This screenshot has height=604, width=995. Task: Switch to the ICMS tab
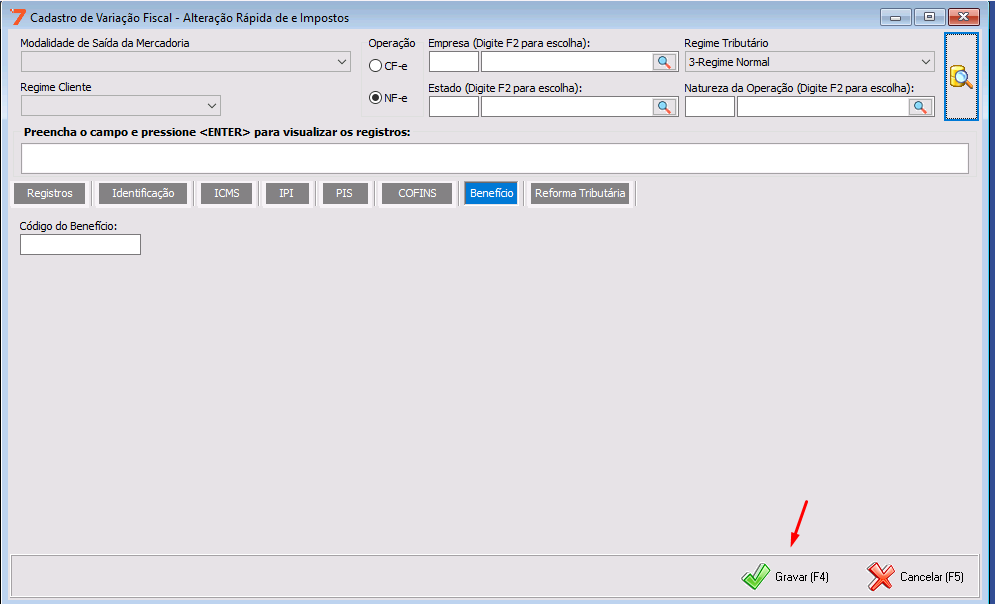227,193
